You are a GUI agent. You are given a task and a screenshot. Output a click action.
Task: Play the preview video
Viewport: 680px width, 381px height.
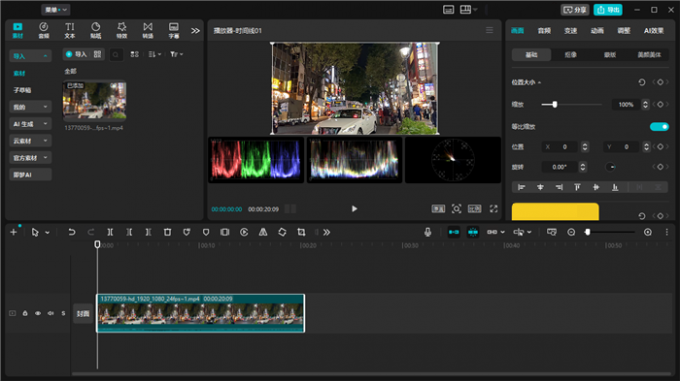354,209
